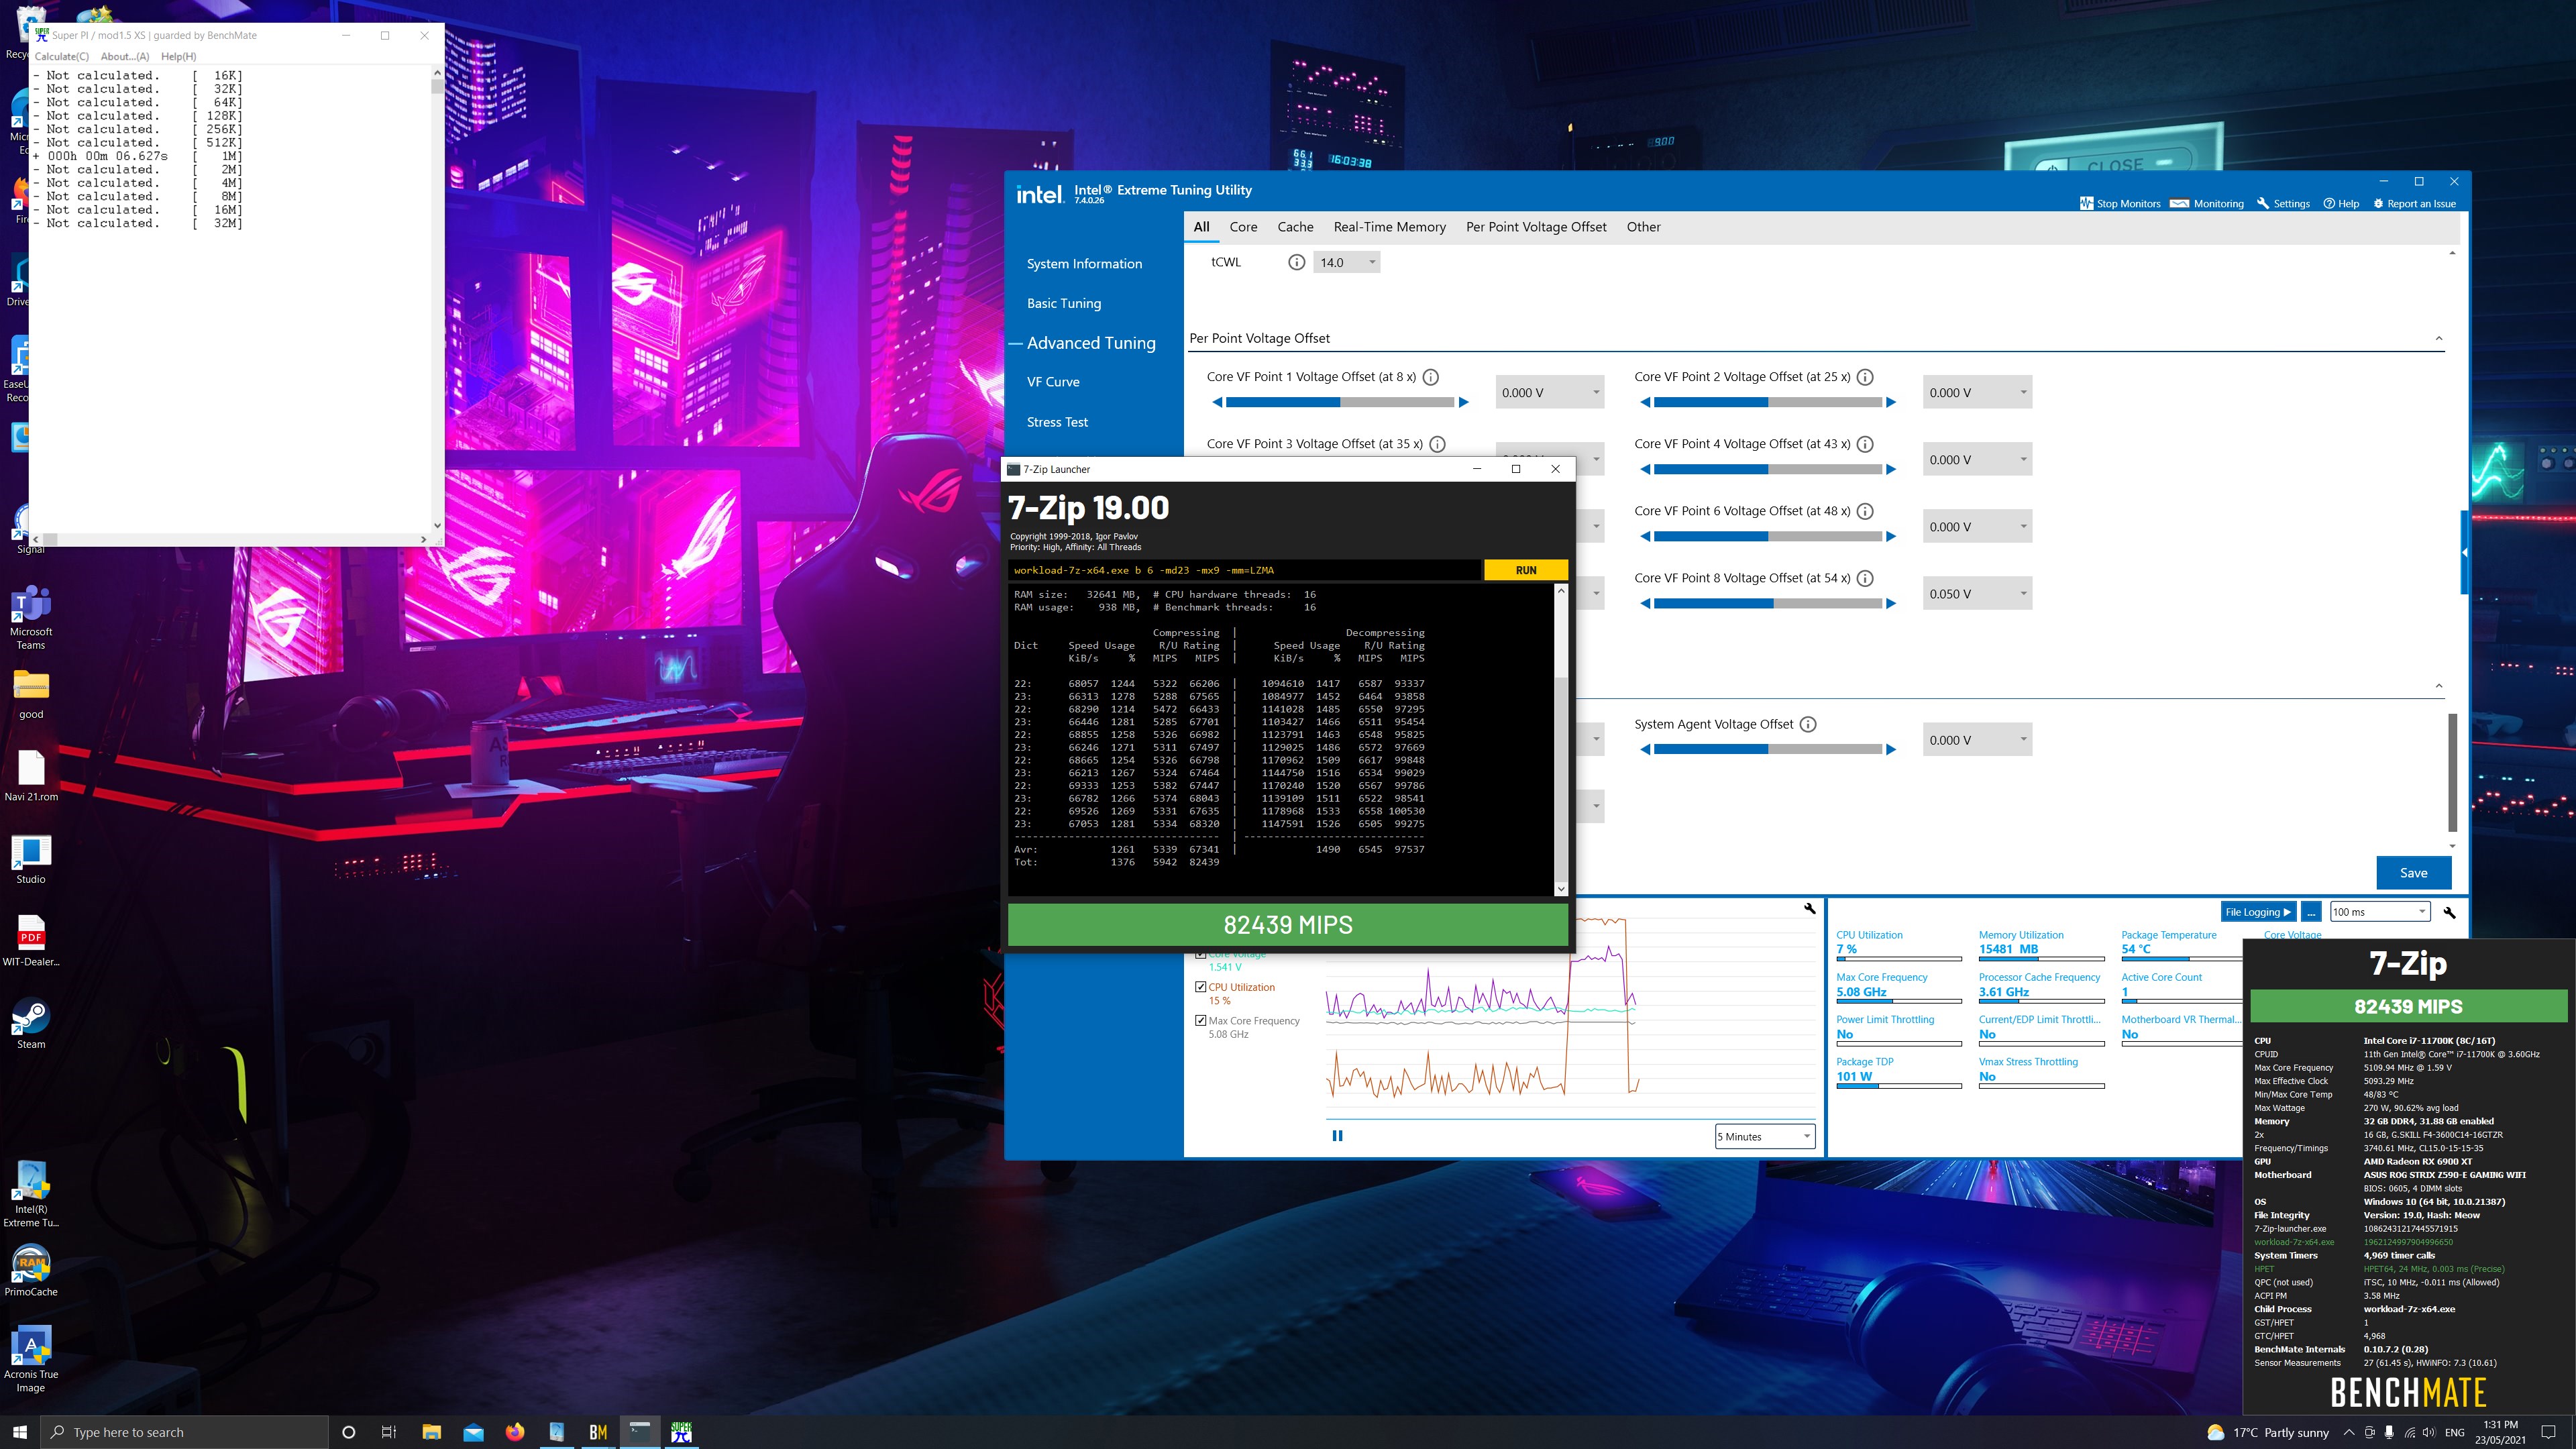Screen dimensions: 2576x1449
Task: Open XTU Settings wrench
Action: click(2283, 203)
